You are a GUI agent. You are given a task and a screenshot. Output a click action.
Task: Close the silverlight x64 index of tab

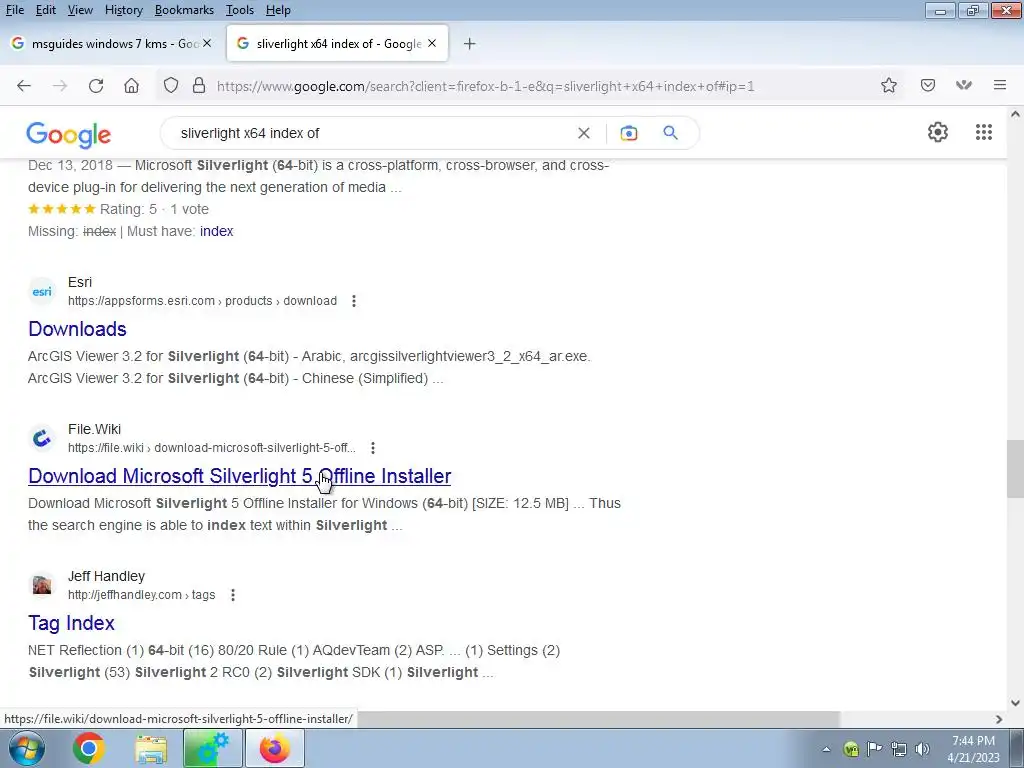point(432,43)
